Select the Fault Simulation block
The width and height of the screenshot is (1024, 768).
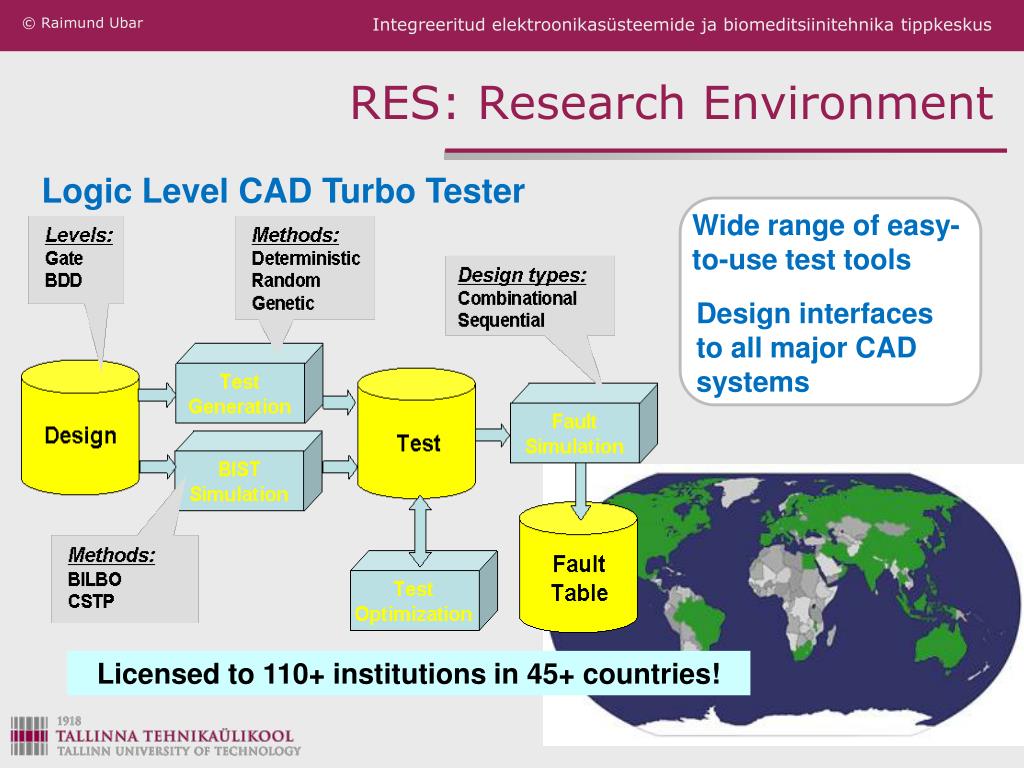[574, 434]
